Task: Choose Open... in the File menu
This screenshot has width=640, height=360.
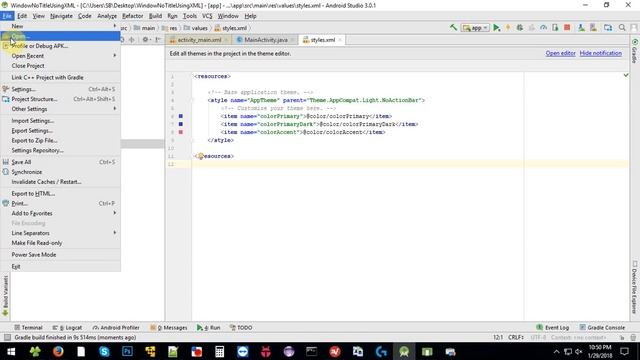Action: coord(60,36)
